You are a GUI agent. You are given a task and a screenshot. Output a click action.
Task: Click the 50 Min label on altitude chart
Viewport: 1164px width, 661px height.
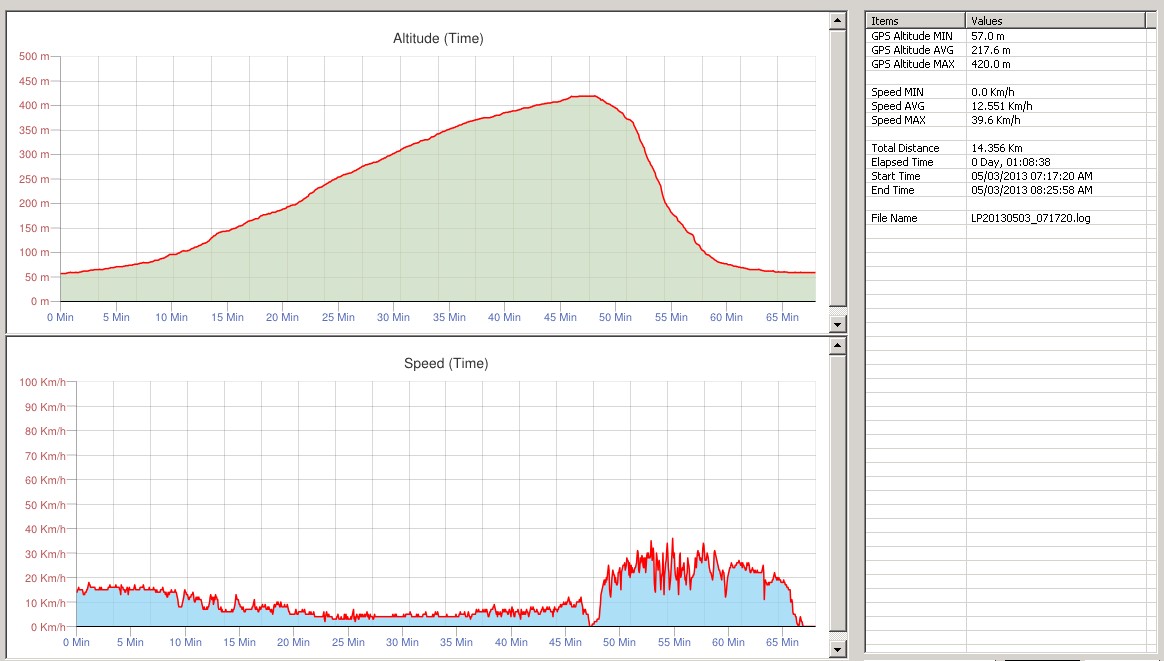click(x=615, y=317)
